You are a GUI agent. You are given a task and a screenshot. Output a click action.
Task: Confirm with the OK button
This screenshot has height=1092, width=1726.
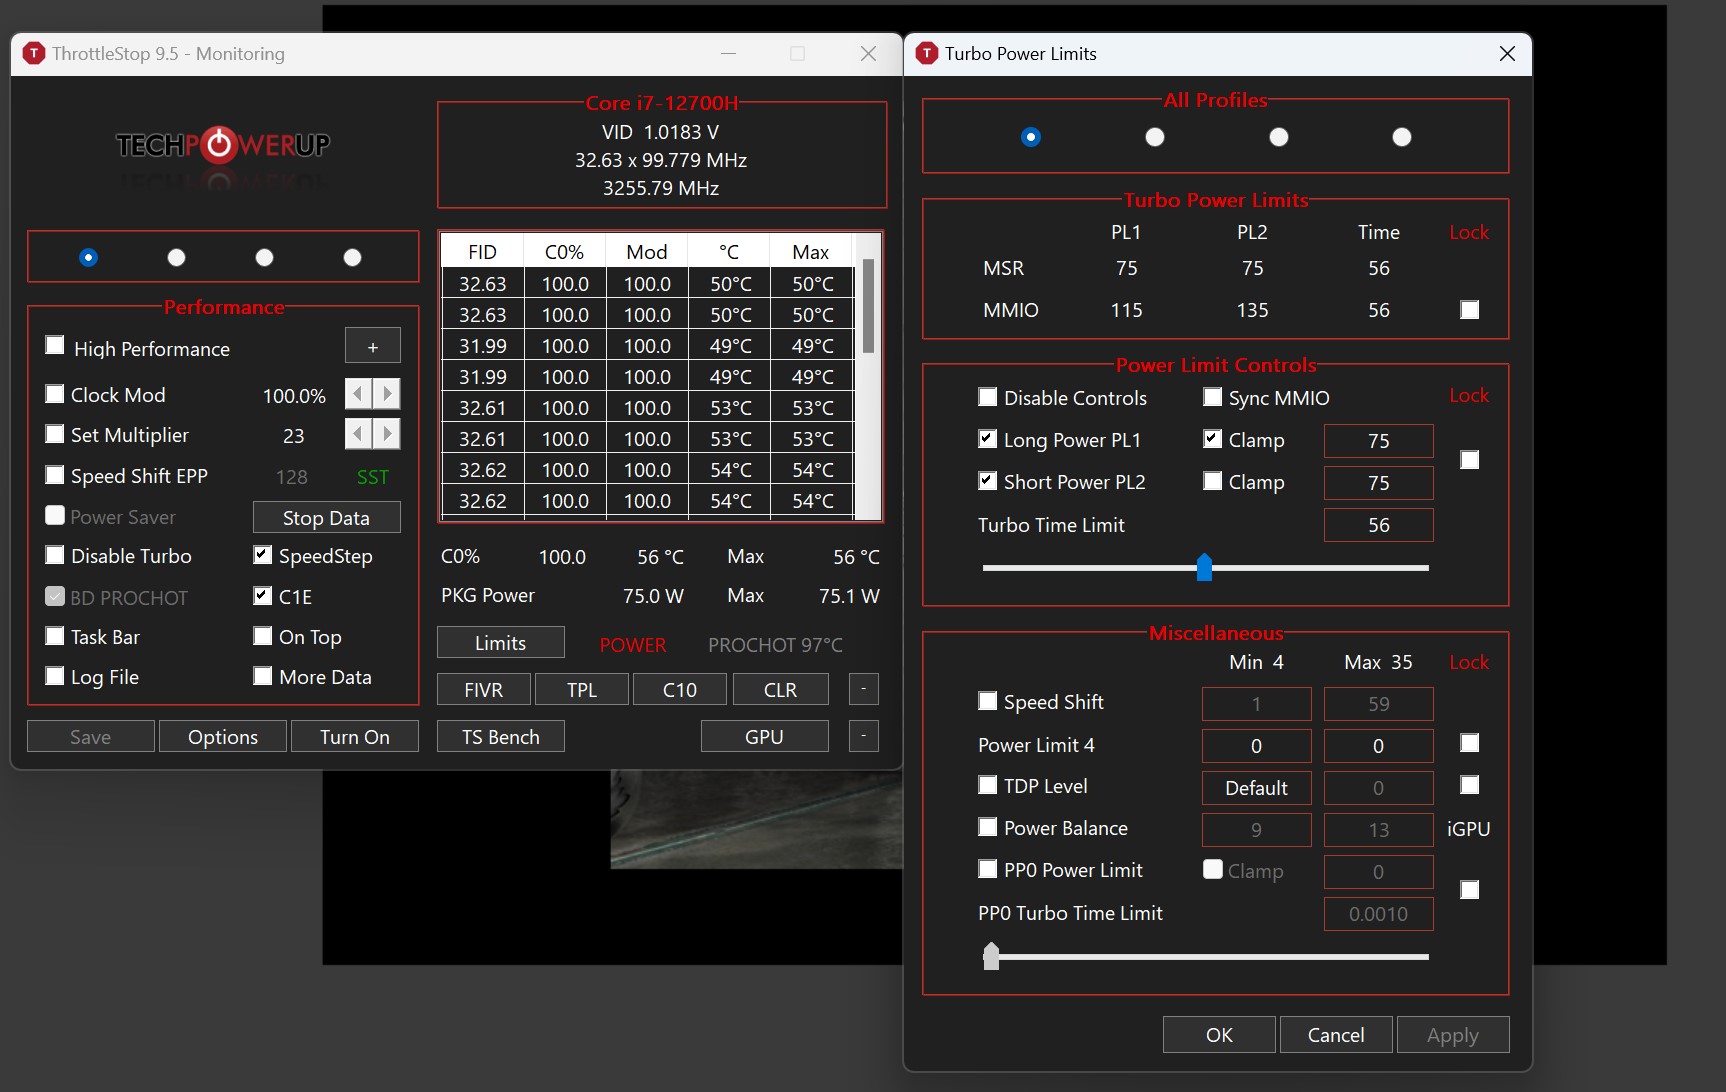1219,1034
